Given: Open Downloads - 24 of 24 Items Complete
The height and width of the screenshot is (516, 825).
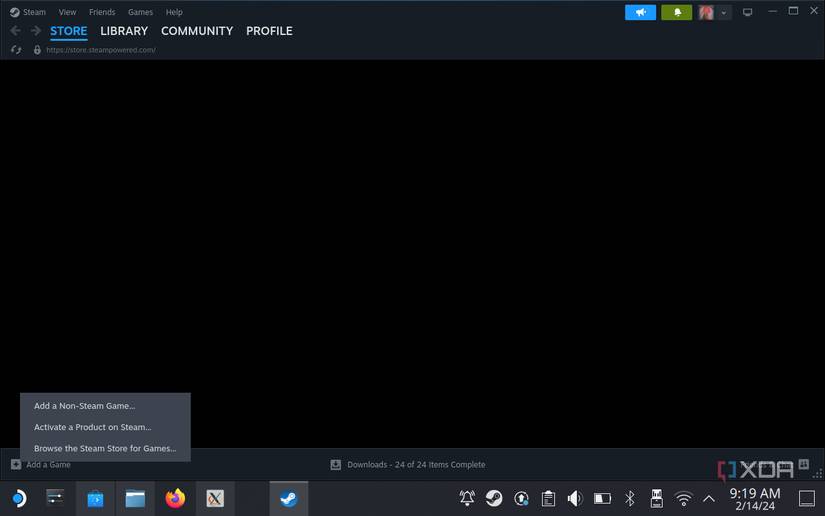Looking at the screenshot, I should coord(416,464).
